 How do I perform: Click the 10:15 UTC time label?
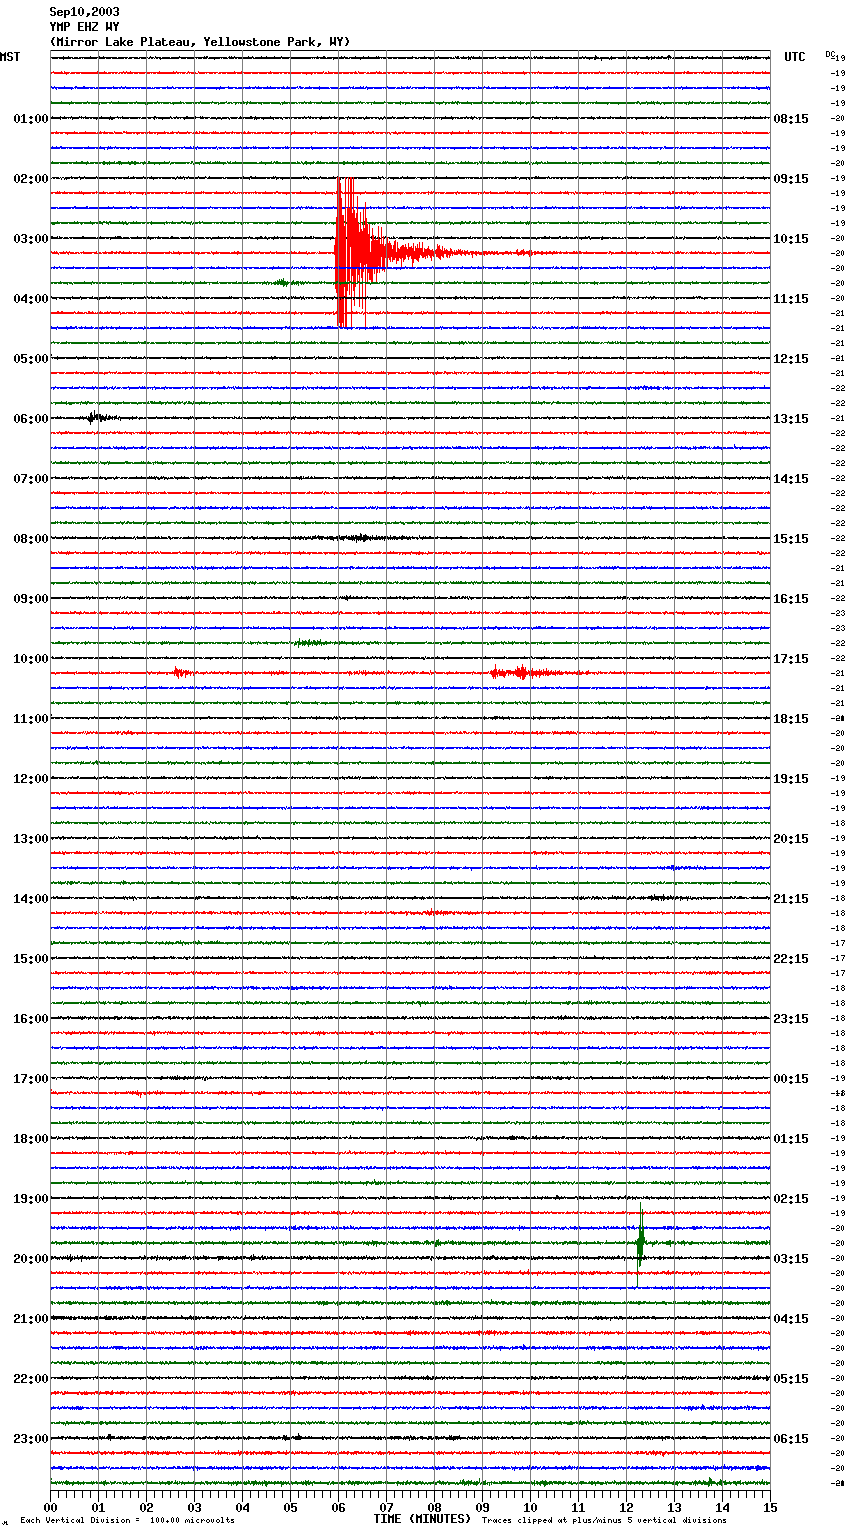(791, 239)
